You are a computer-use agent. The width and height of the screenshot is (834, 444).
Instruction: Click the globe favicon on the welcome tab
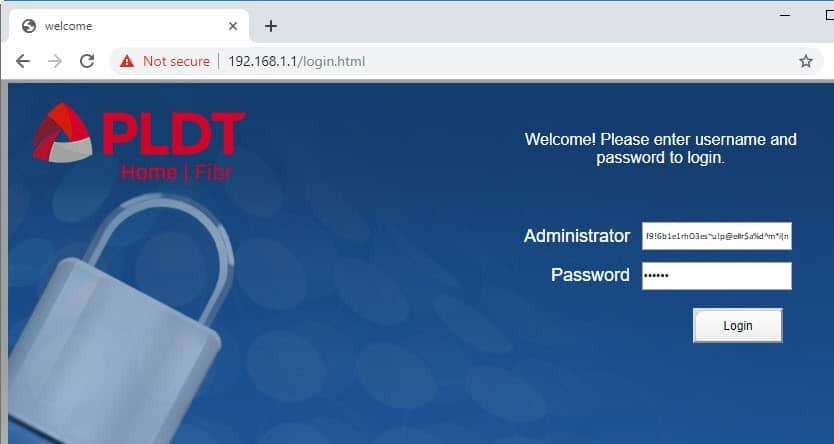click(29, 26)
